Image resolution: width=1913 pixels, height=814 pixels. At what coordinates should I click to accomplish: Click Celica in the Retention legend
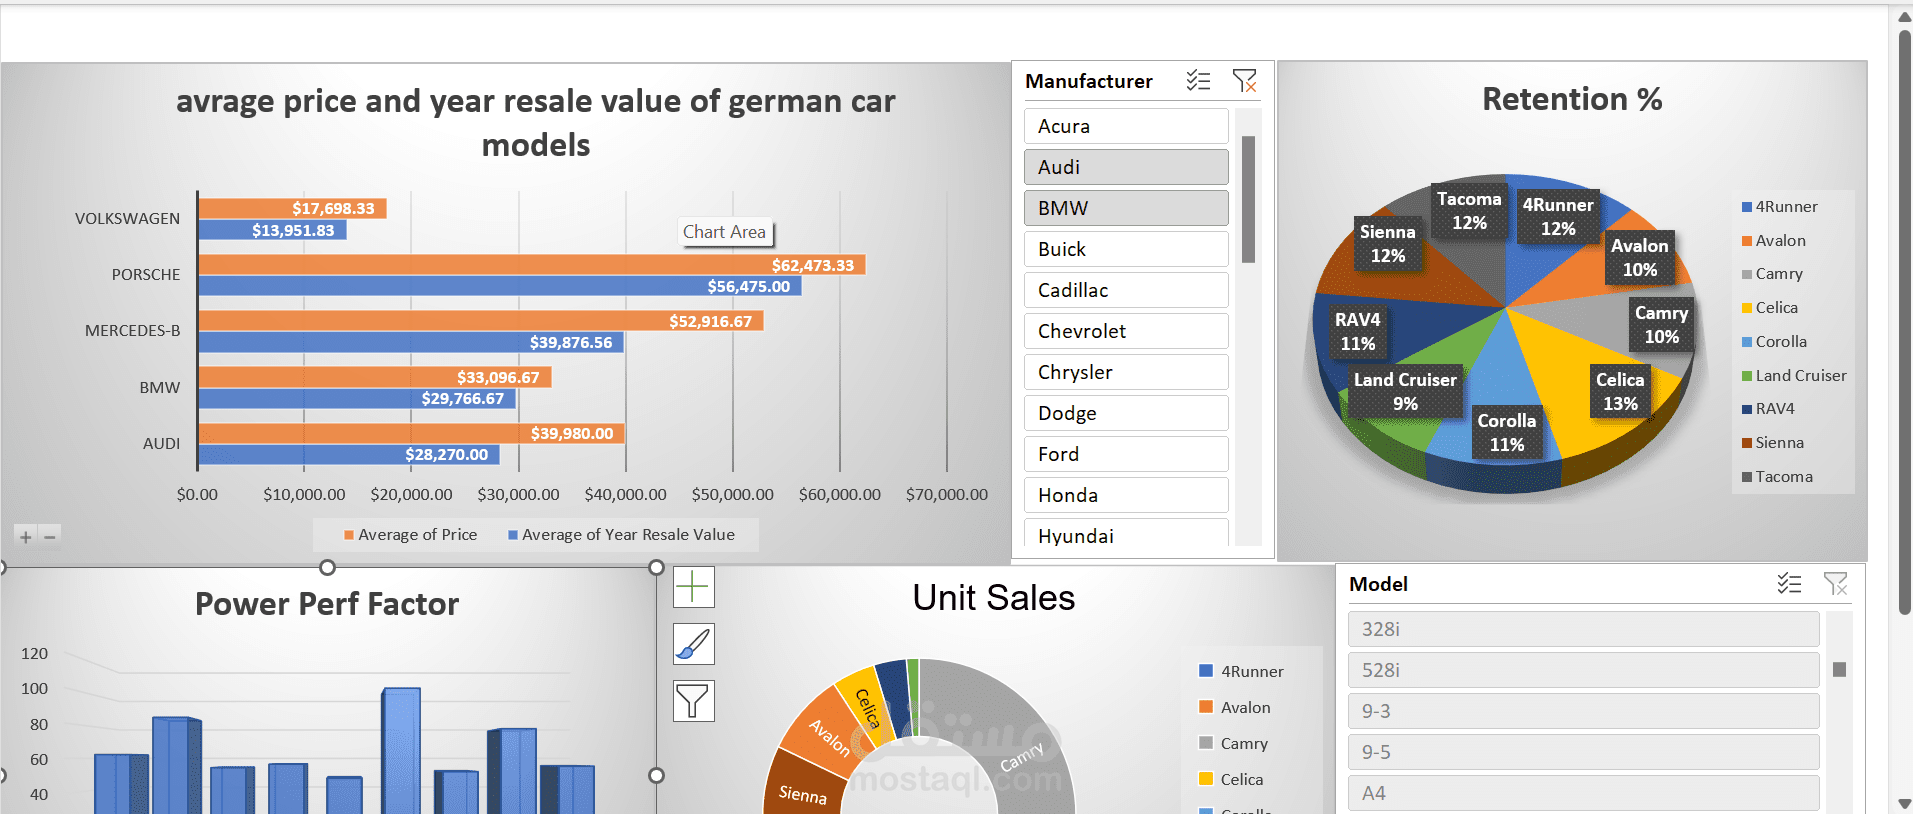[1770, 308]
